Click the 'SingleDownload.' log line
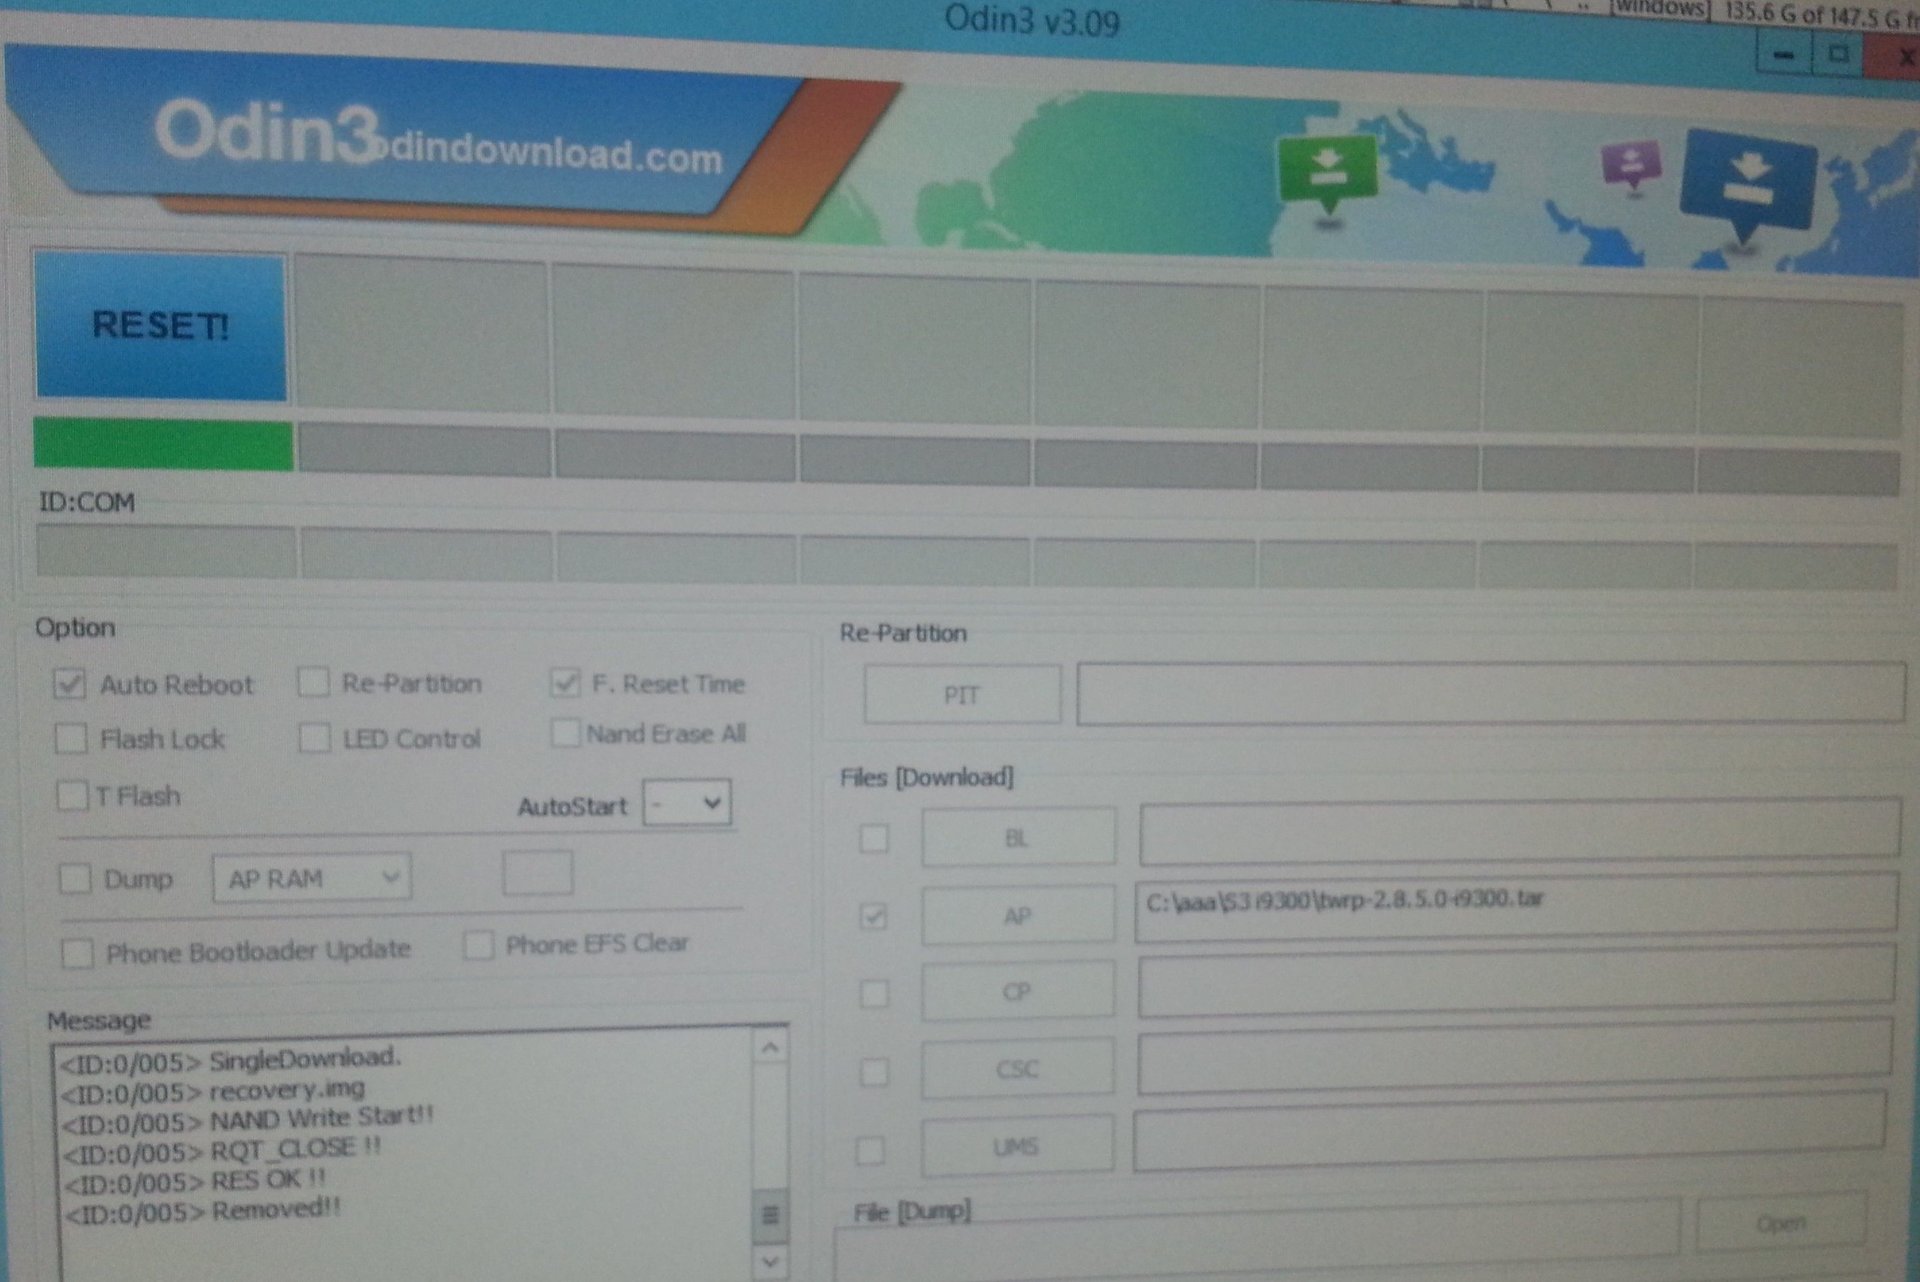The image size is (1920, 1282). click(x=231, y=1059)
